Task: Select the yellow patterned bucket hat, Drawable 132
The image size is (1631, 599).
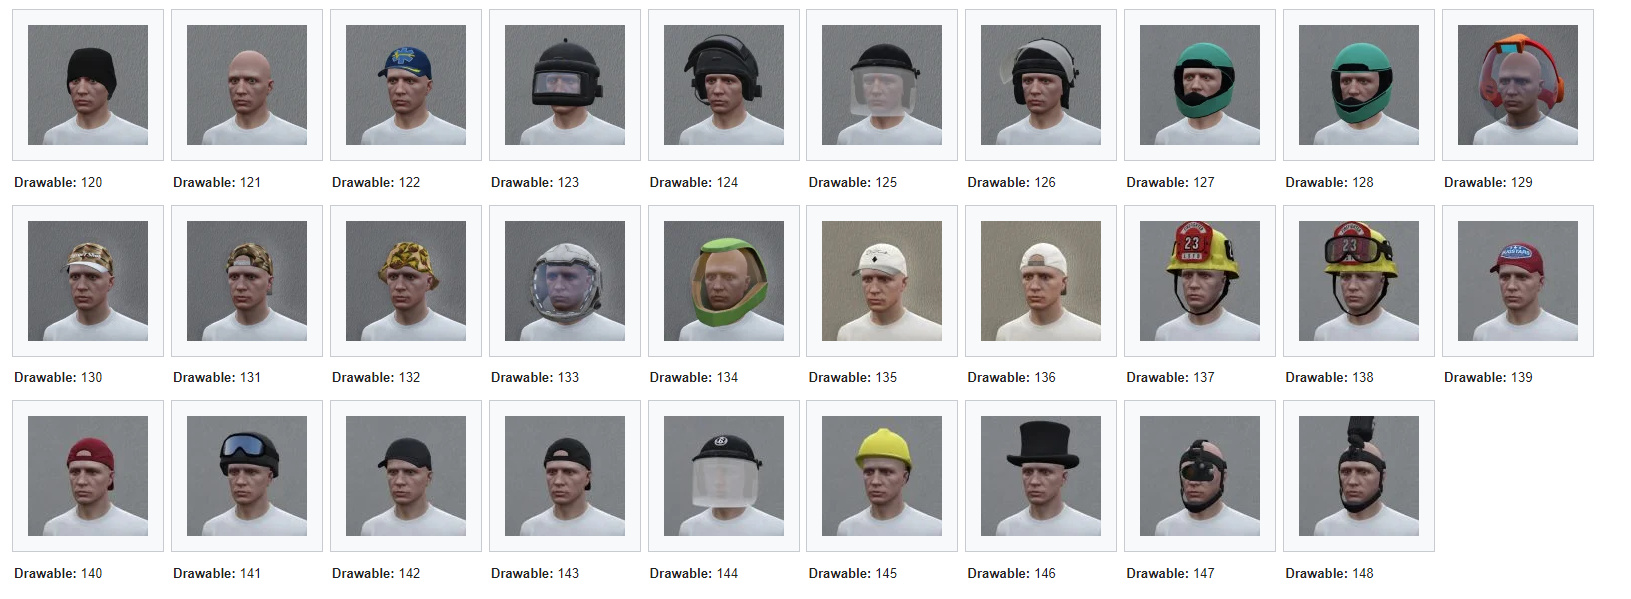Action: 406,281
